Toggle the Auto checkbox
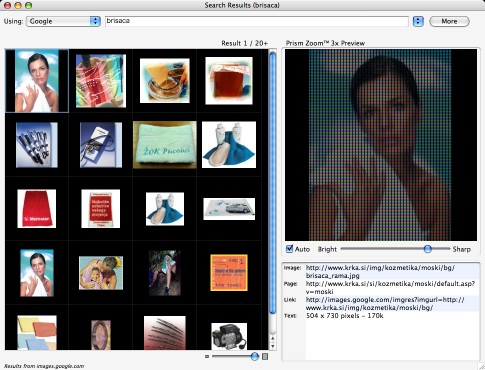This screenshot has height=370, width=485. click(289, 249)
